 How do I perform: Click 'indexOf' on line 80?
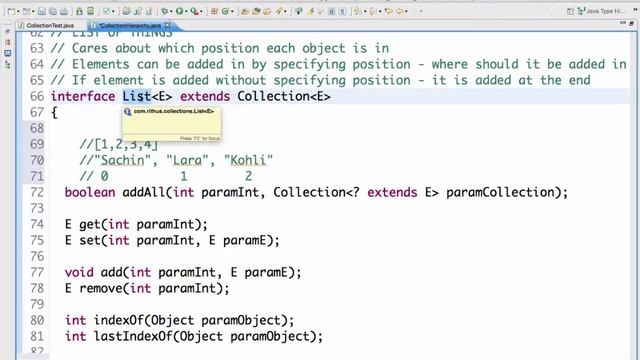pyautogui.click(x=119, y=320)
